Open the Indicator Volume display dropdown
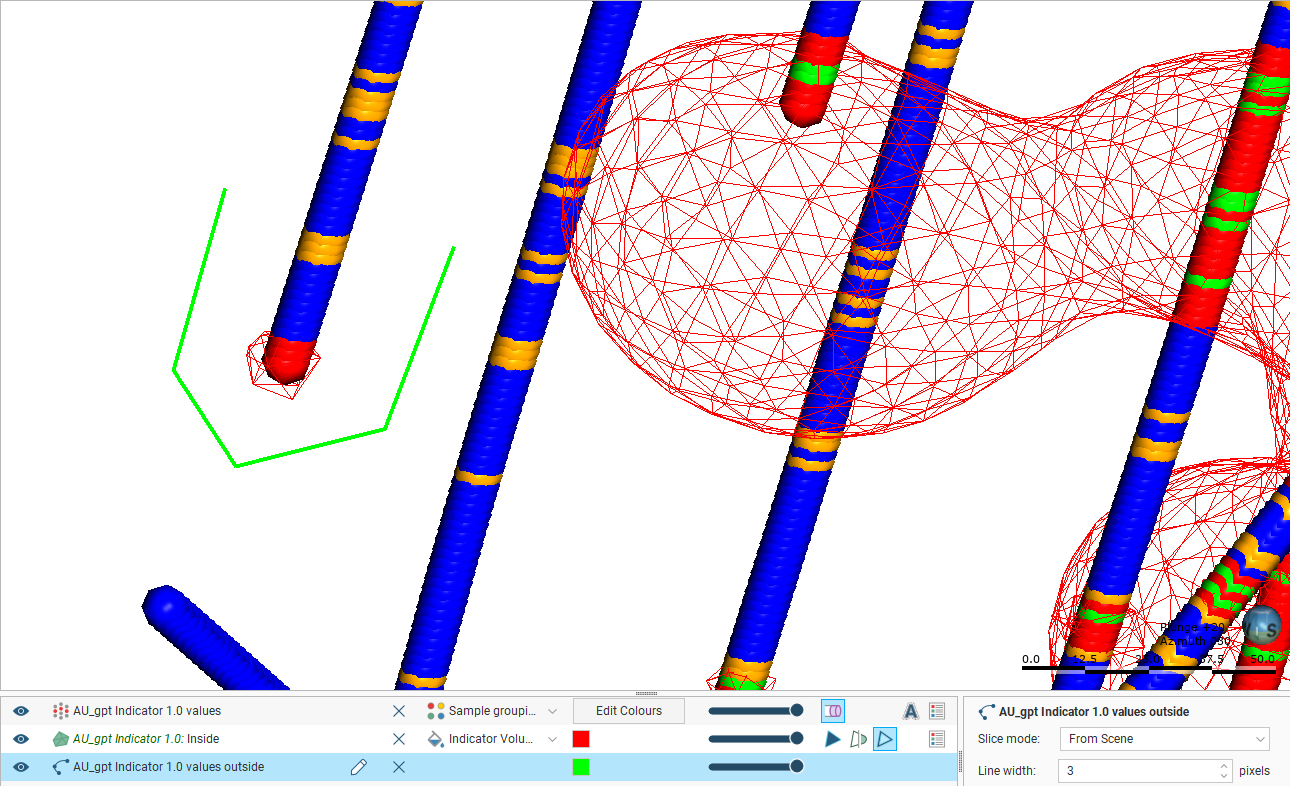This screenshot has width=1290, height=786. (x=492, y=739)
